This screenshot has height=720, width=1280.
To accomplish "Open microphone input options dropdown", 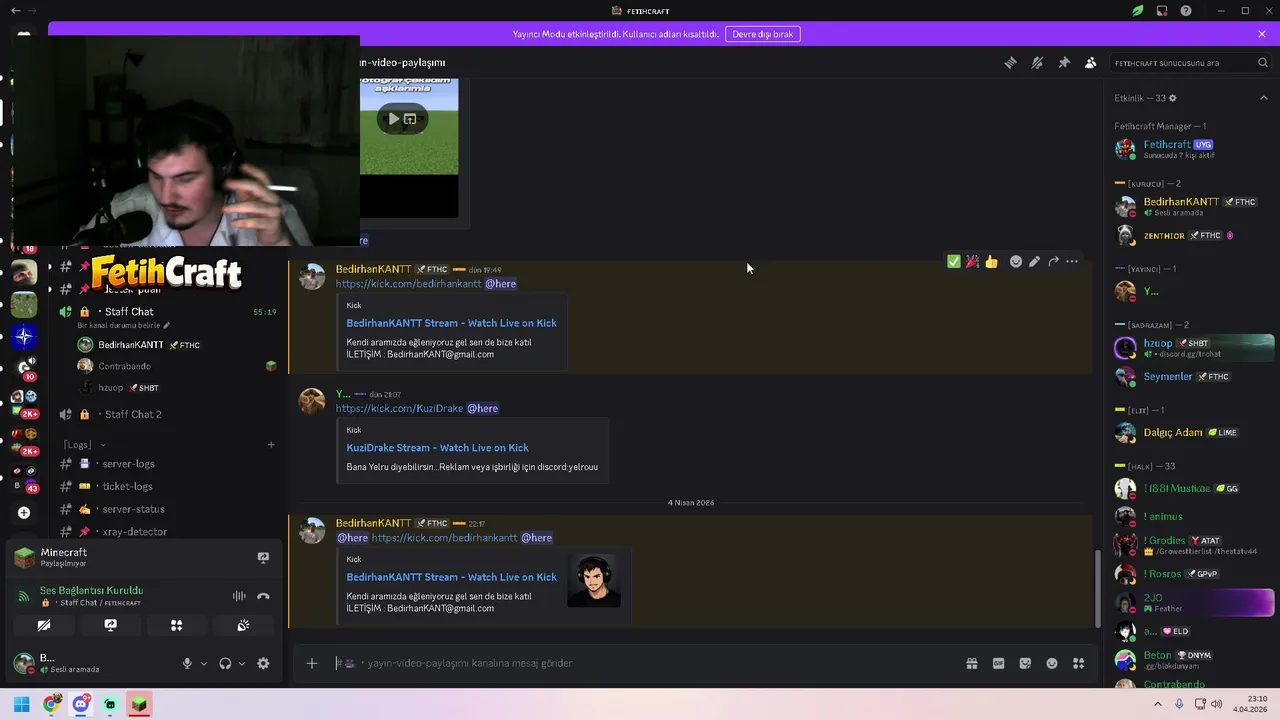I will [204, 663].
